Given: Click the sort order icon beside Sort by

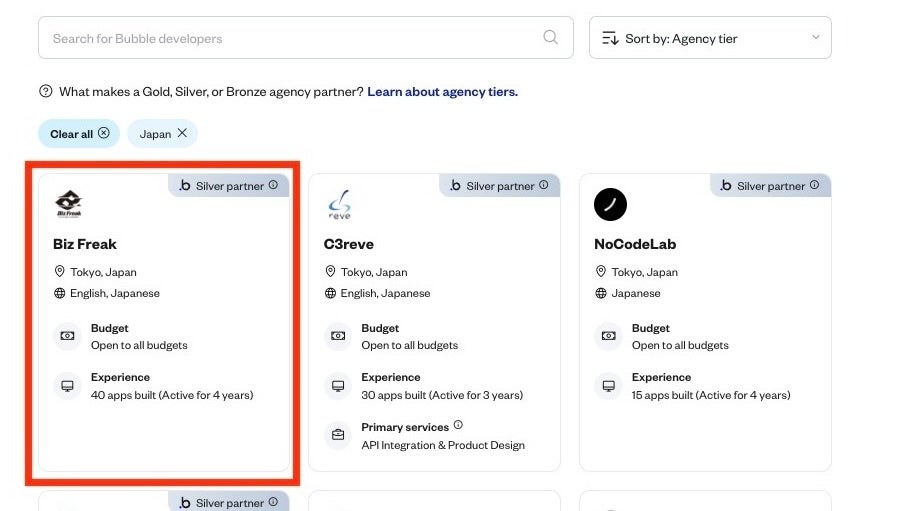Looking at the screenshot, I should [x=610, y=38].
